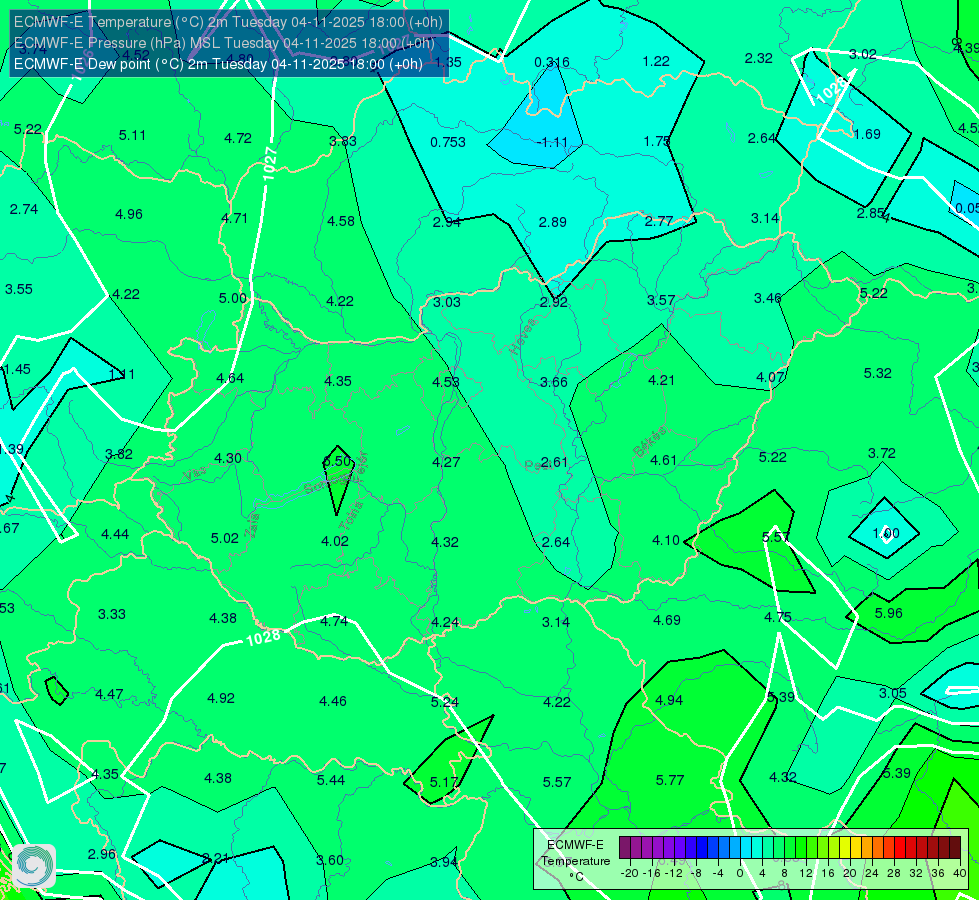Click the purple -20°C legend swatch
979x900 pixels.
click(625, 848)
